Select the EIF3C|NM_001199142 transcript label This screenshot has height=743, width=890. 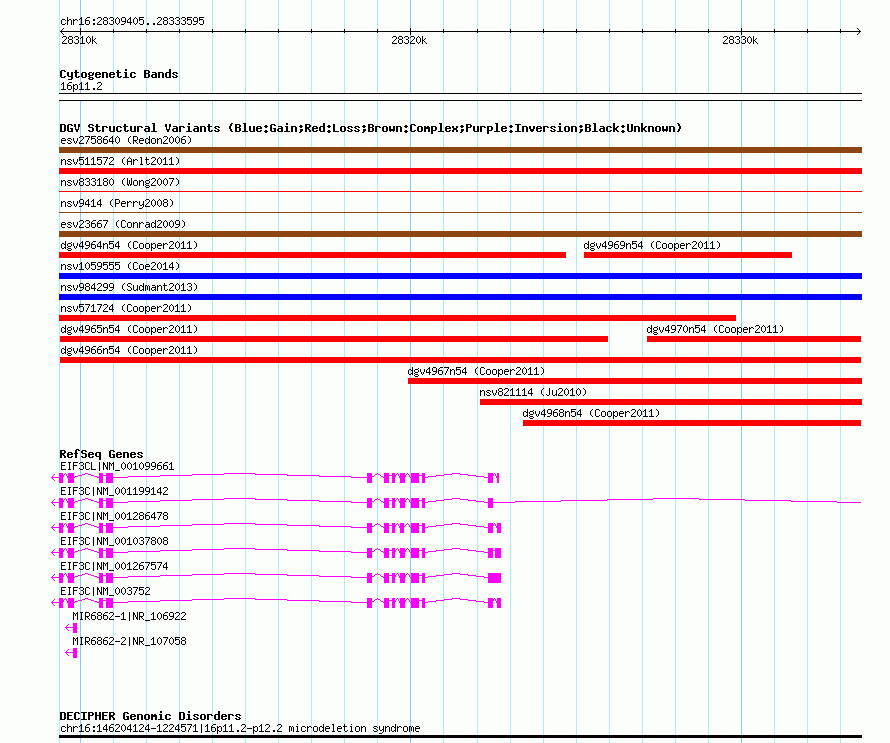[114, 492]
